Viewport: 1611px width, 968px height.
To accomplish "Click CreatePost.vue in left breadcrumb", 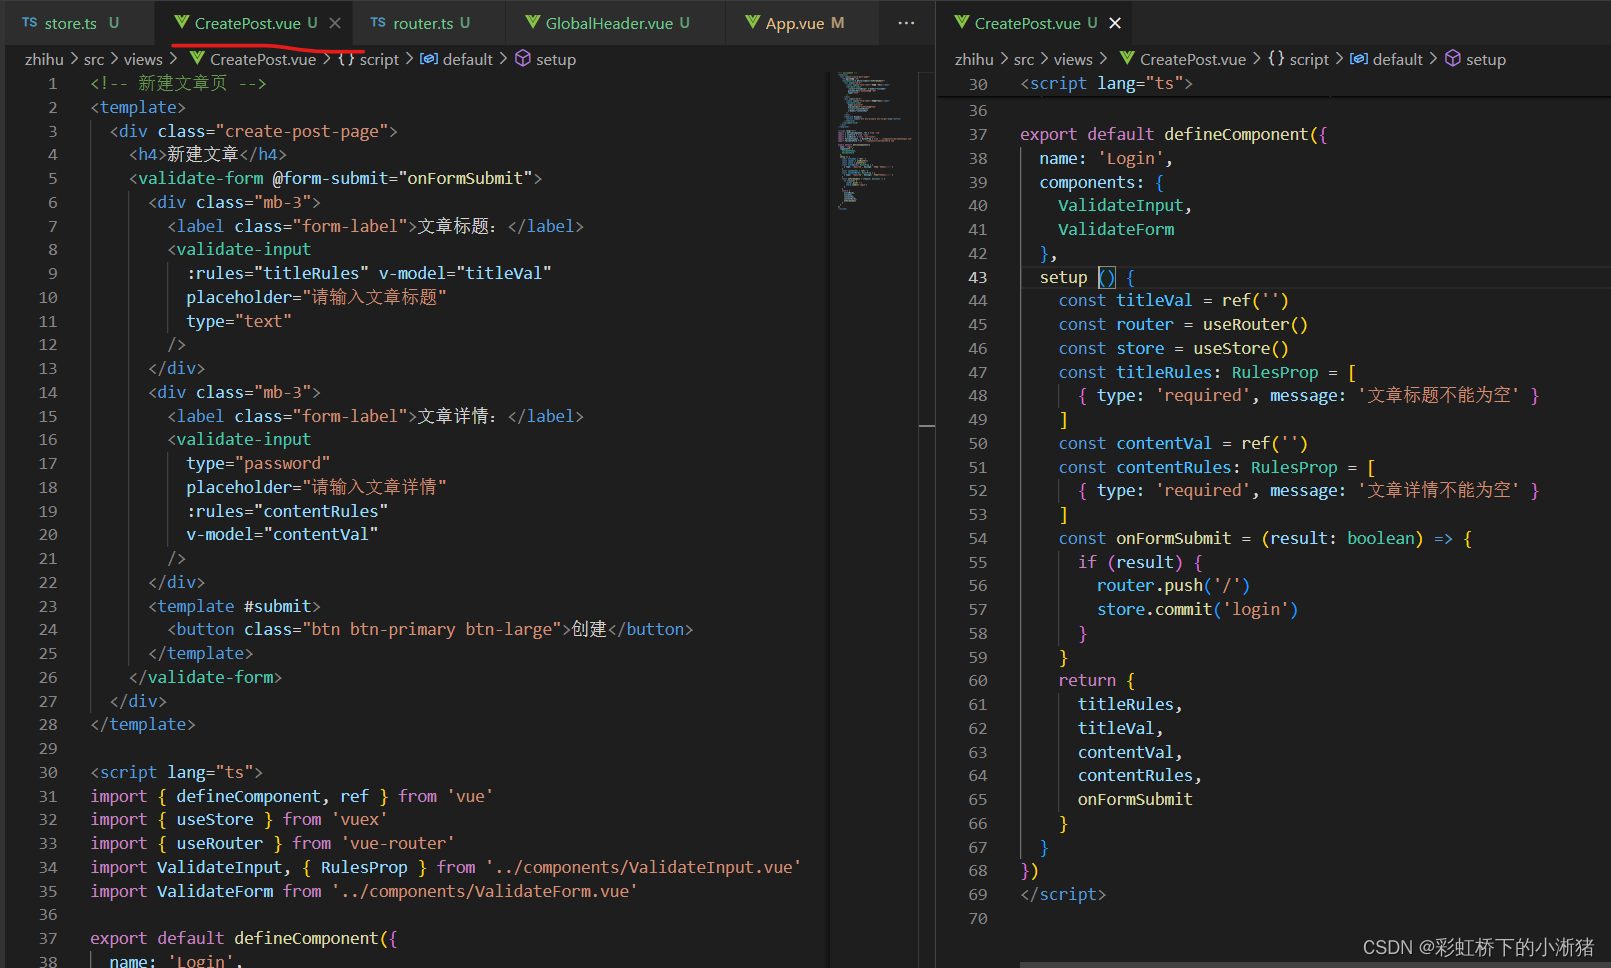I will pyautogui.click(x=263, y=60).
